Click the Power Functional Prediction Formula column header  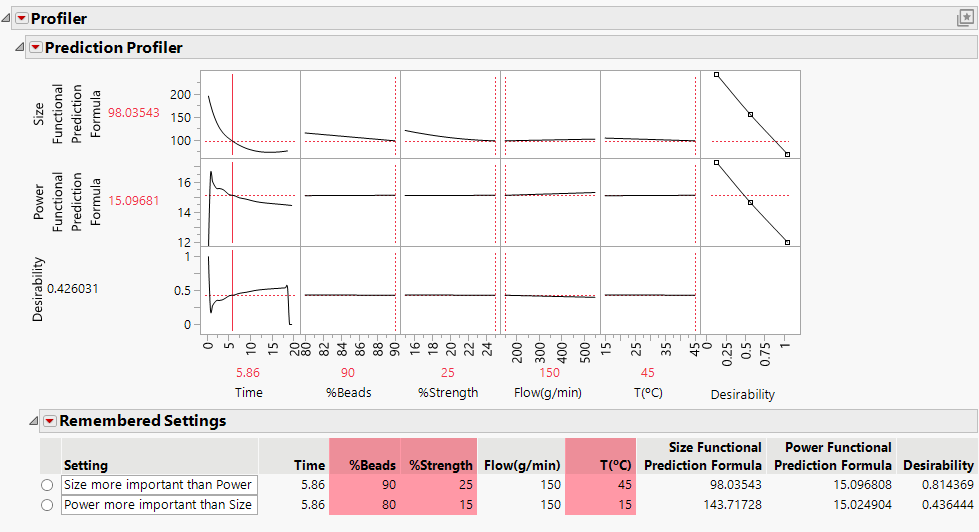click(x=832, y=456)
